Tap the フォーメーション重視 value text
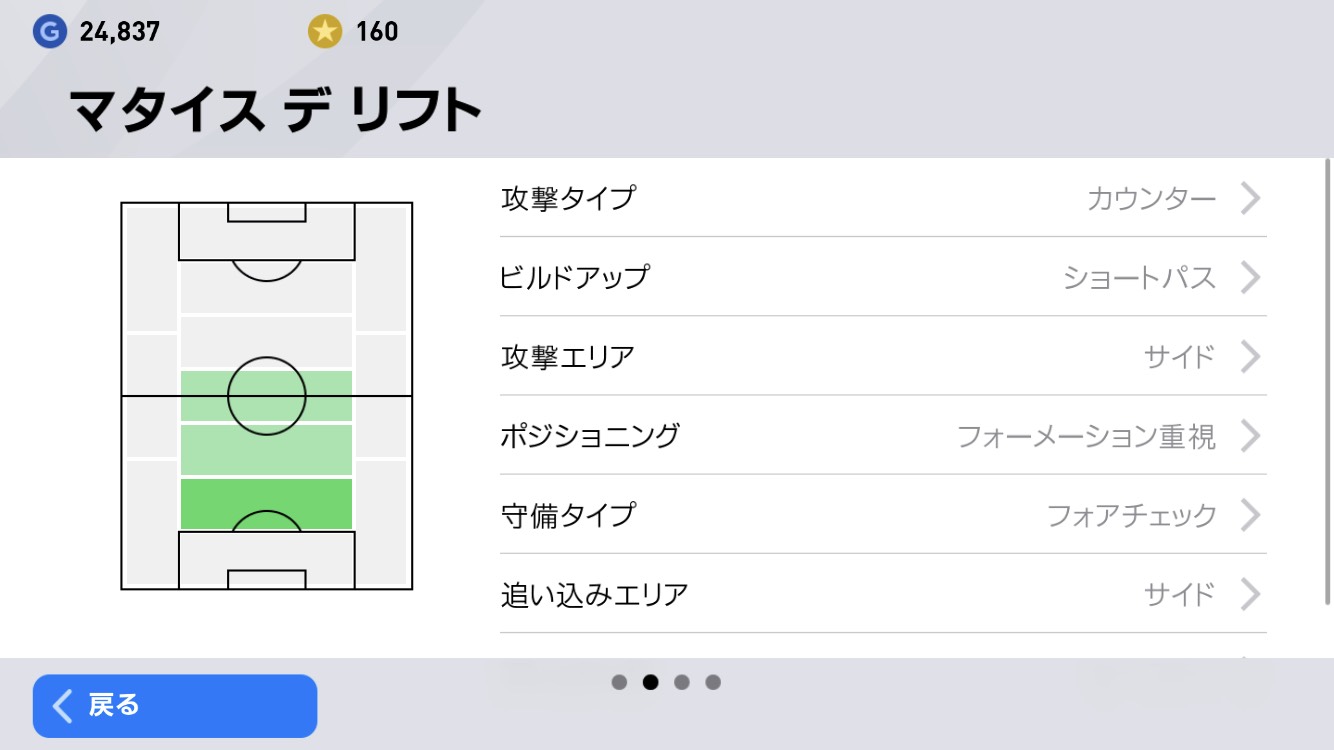 (1087, 436)
